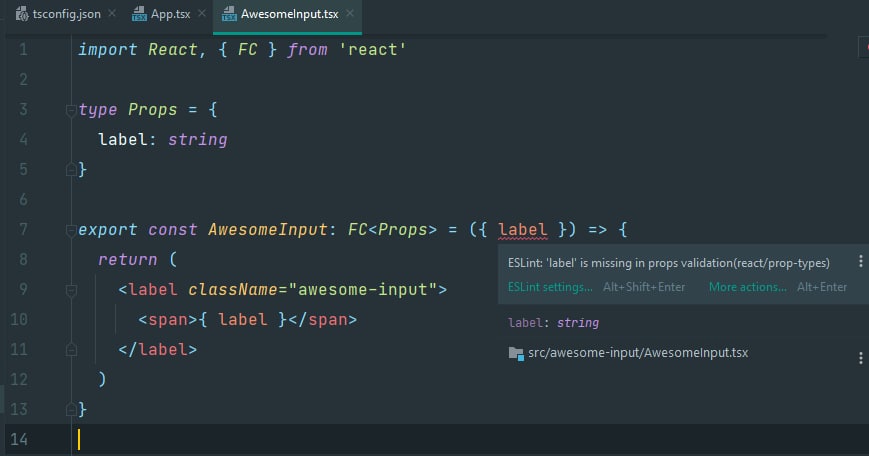Click the label expression inside span on line 10

point(243,319)
